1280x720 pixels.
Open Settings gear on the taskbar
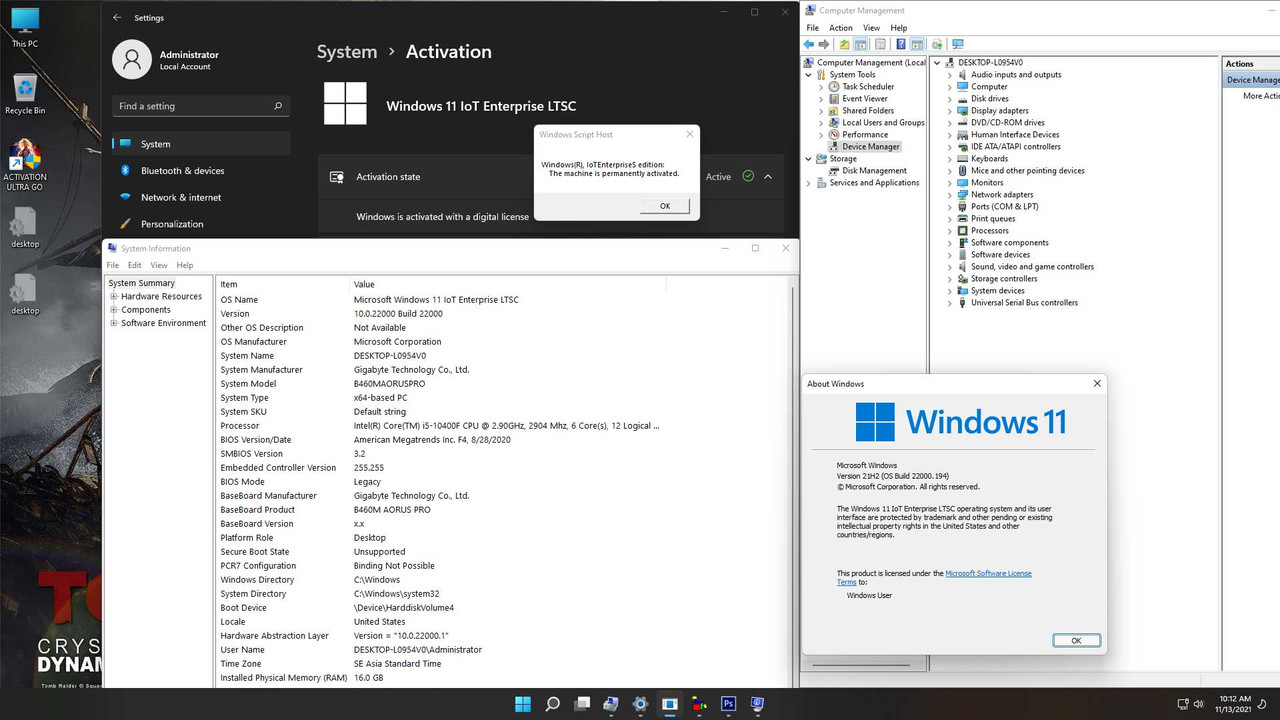pyautogui.click(x=640, y=704)
